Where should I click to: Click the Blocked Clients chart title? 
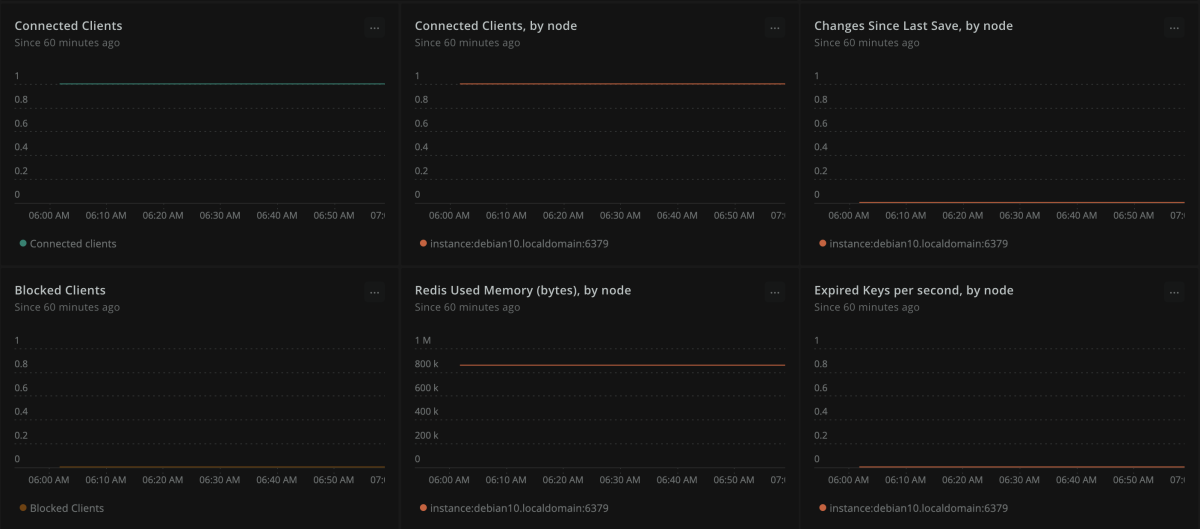pos(60,290)
